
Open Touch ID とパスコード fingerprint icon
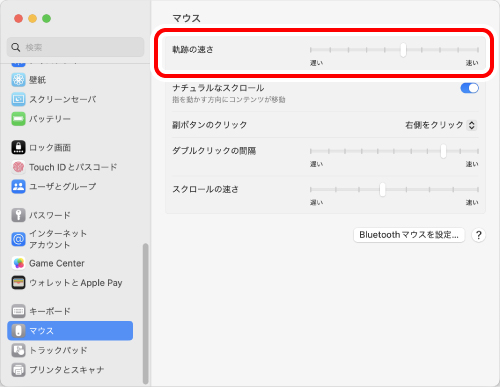click(x=18, y=167)
